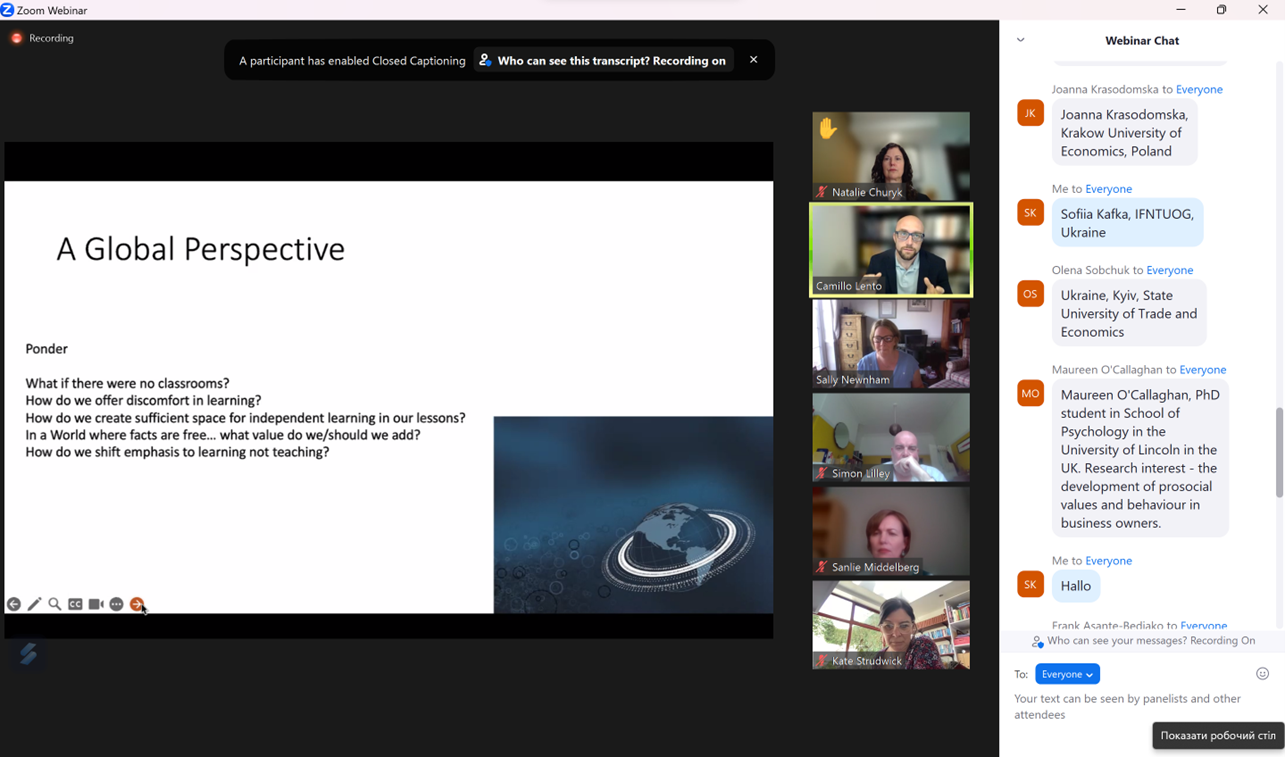Image resolution: width=1285 pixels, height=757 pixels.
Task: Click Everyone link after Joanna Krasodomska
Action: (1199, 89)
